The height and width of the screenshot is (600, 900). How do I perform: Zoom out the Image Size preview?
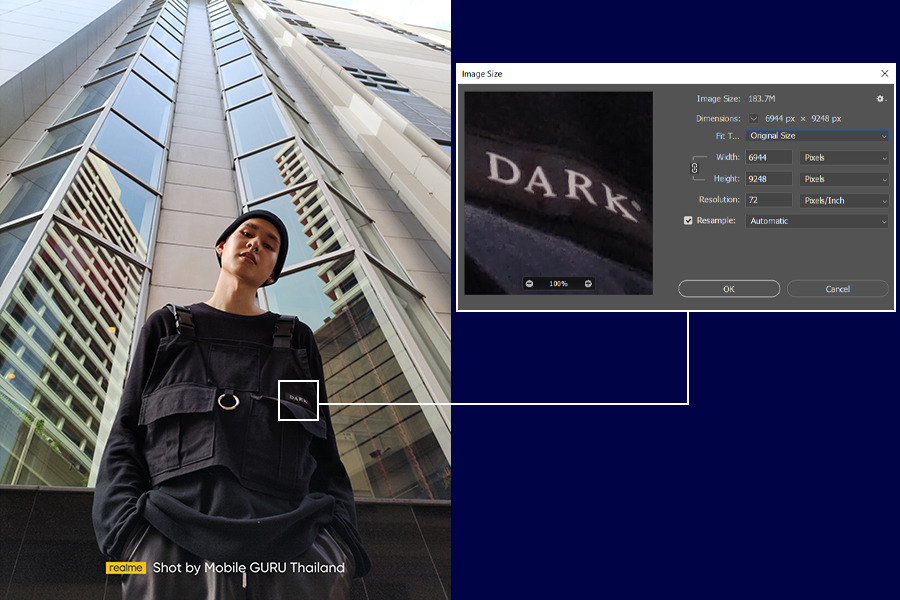point(529,283)
